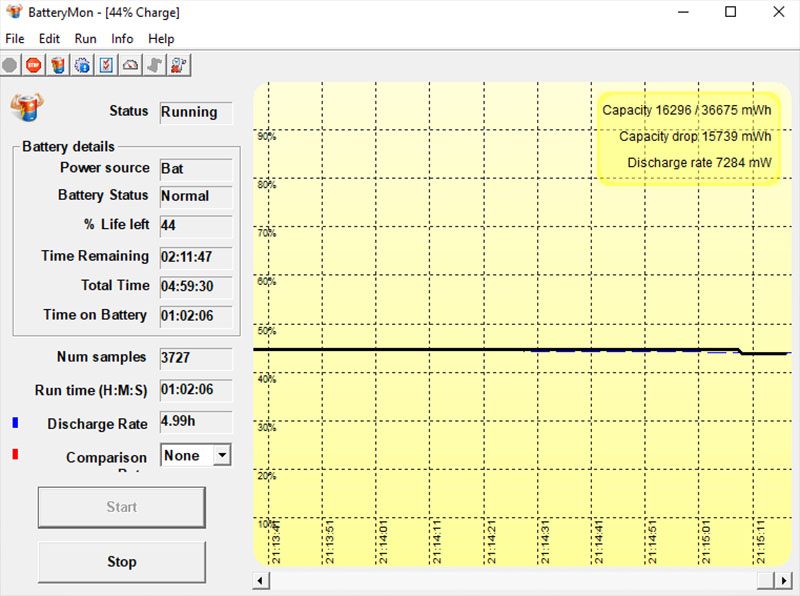
Task: Click the Capacity drop 15739 mWh text
Action: [695, 137]
